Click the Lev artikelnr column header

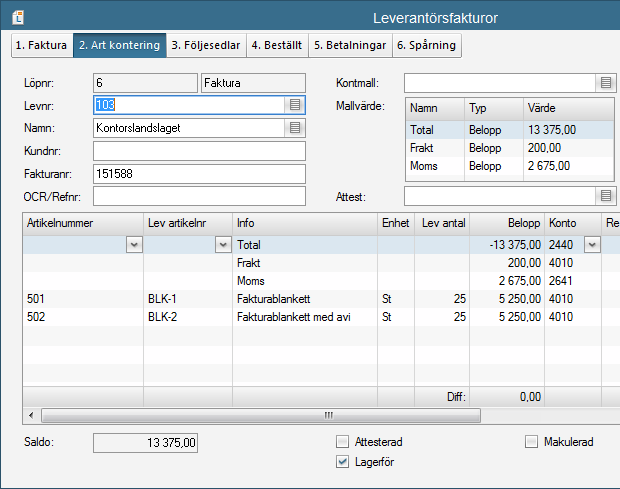coord(188,223)
